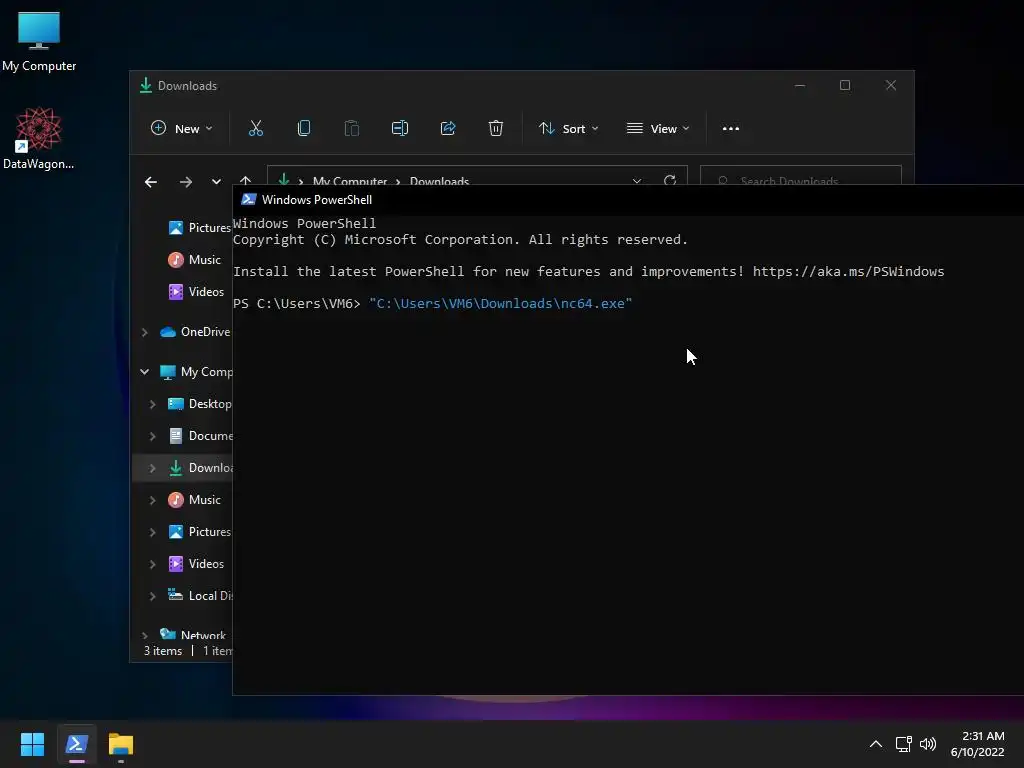Click the File Explorer taskbar icon
The height and width of the screenshot is (768, 1024).
121,744
